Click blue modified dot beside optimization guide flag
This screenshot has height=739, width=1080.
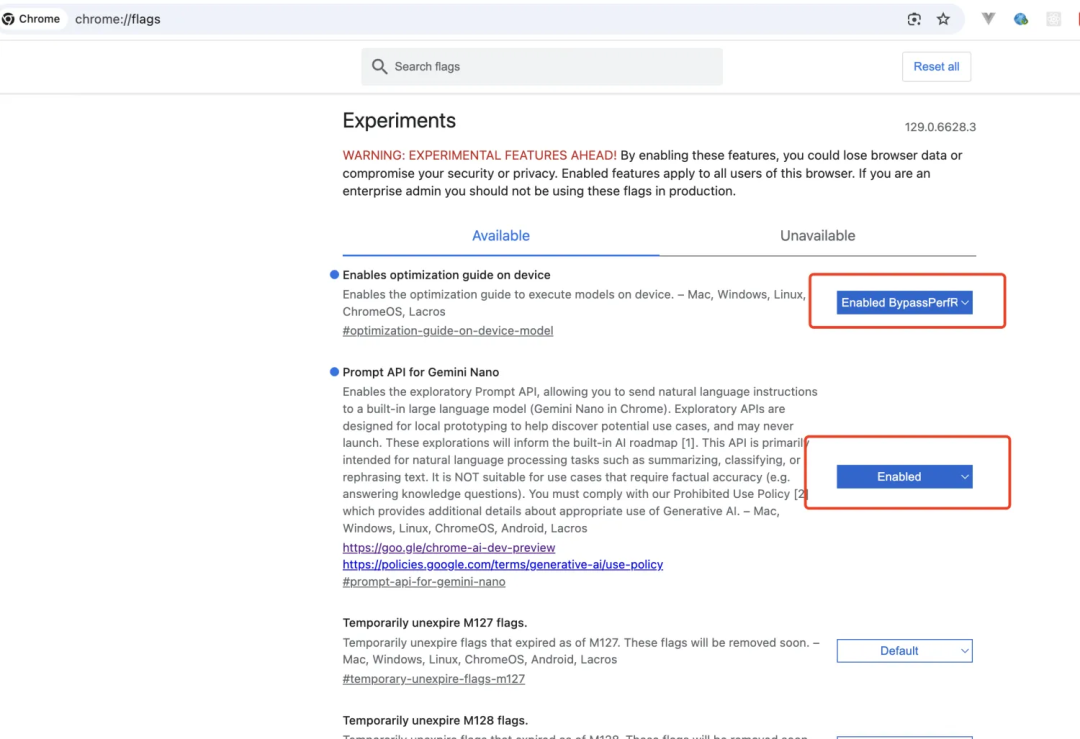pos(334,275)
